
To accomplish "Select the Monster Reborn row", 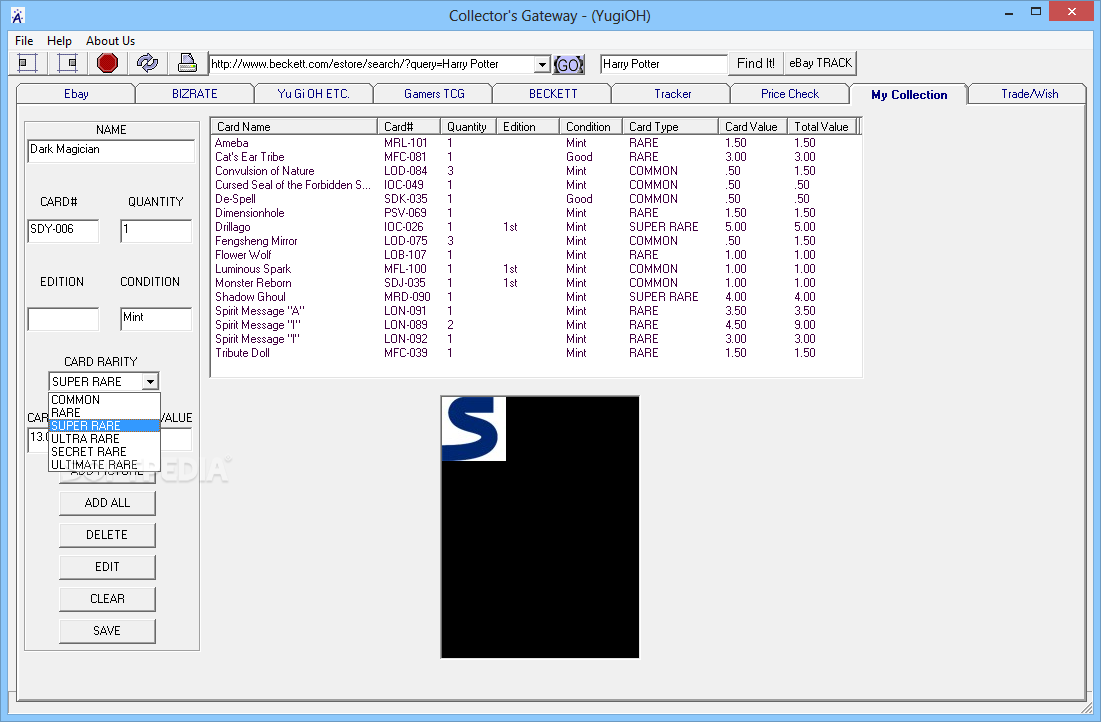I will 536,283.
